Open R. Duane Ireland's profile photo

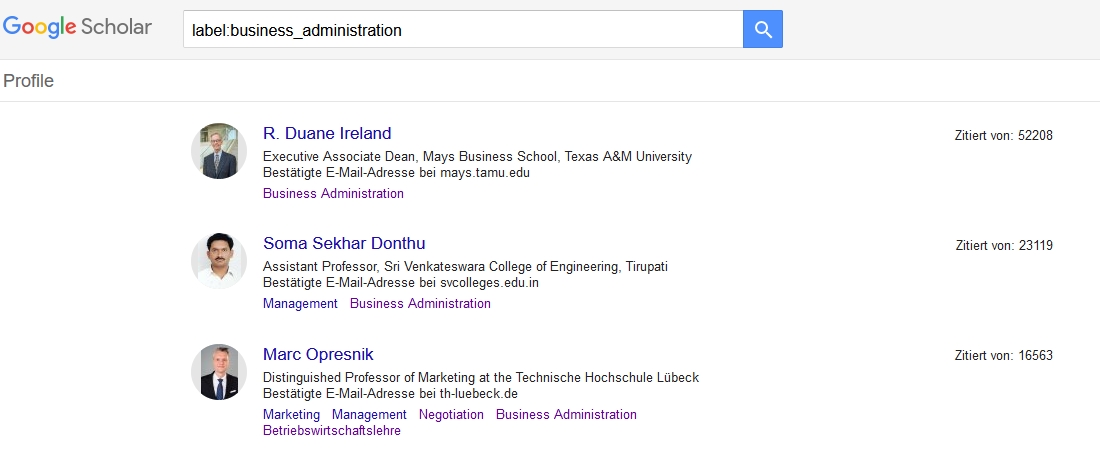tap(219, 151)
